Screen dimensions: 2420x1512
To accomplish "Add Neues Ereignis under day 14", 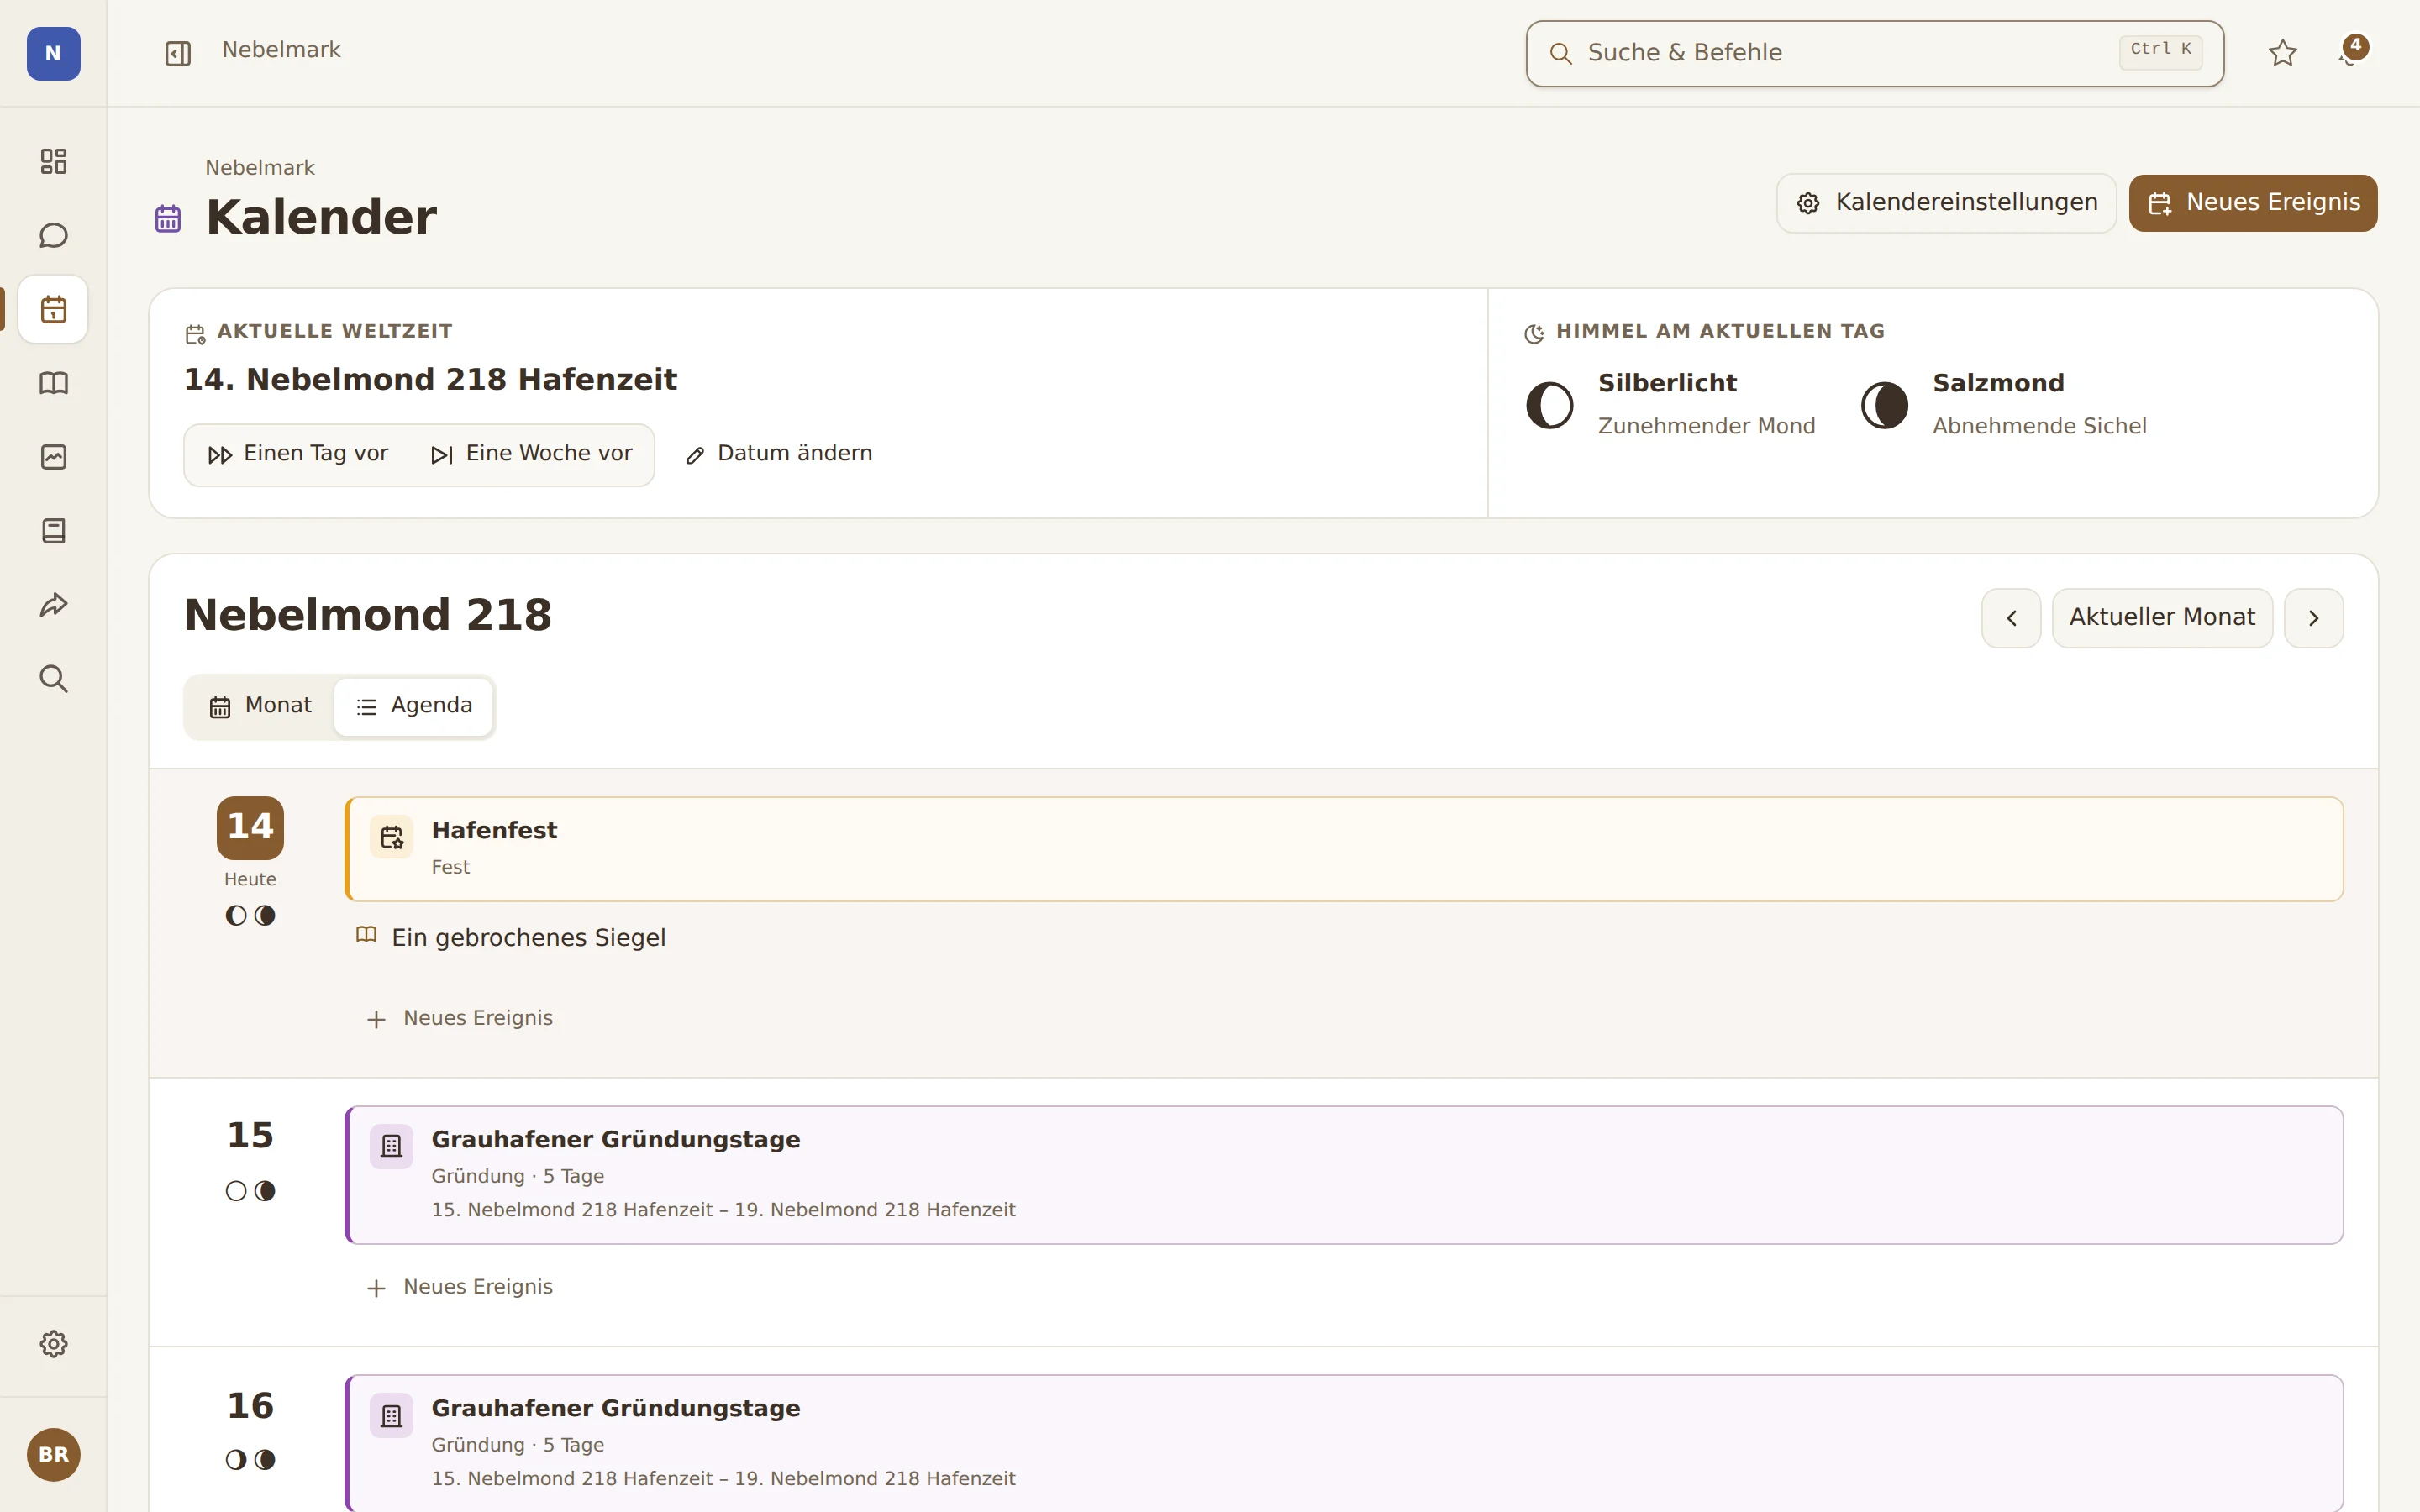I will point(459,1018).
